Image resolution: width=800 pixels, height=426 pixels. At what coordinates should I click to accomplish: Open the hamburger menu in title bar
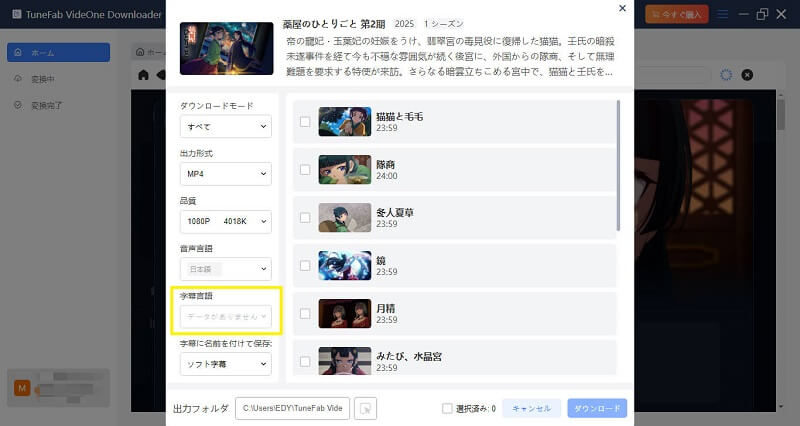pyautogui.click(x=722, y=14)
